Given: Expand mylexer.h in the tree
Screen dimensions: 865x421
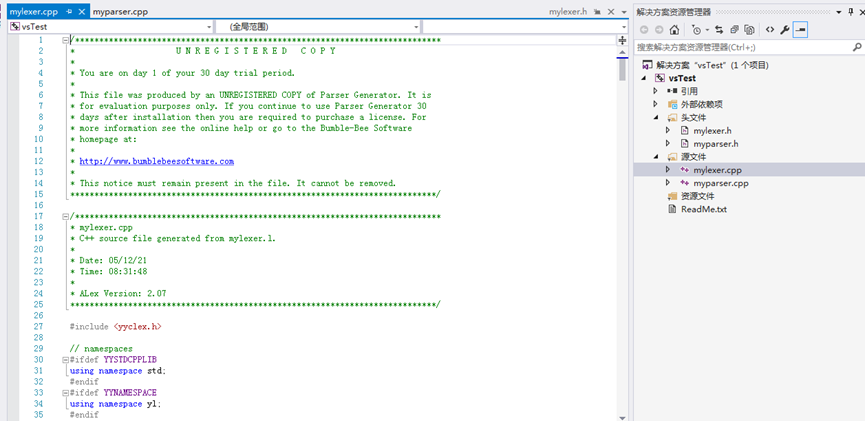Looking at the screenshot, I should click(x=668, y=130).
